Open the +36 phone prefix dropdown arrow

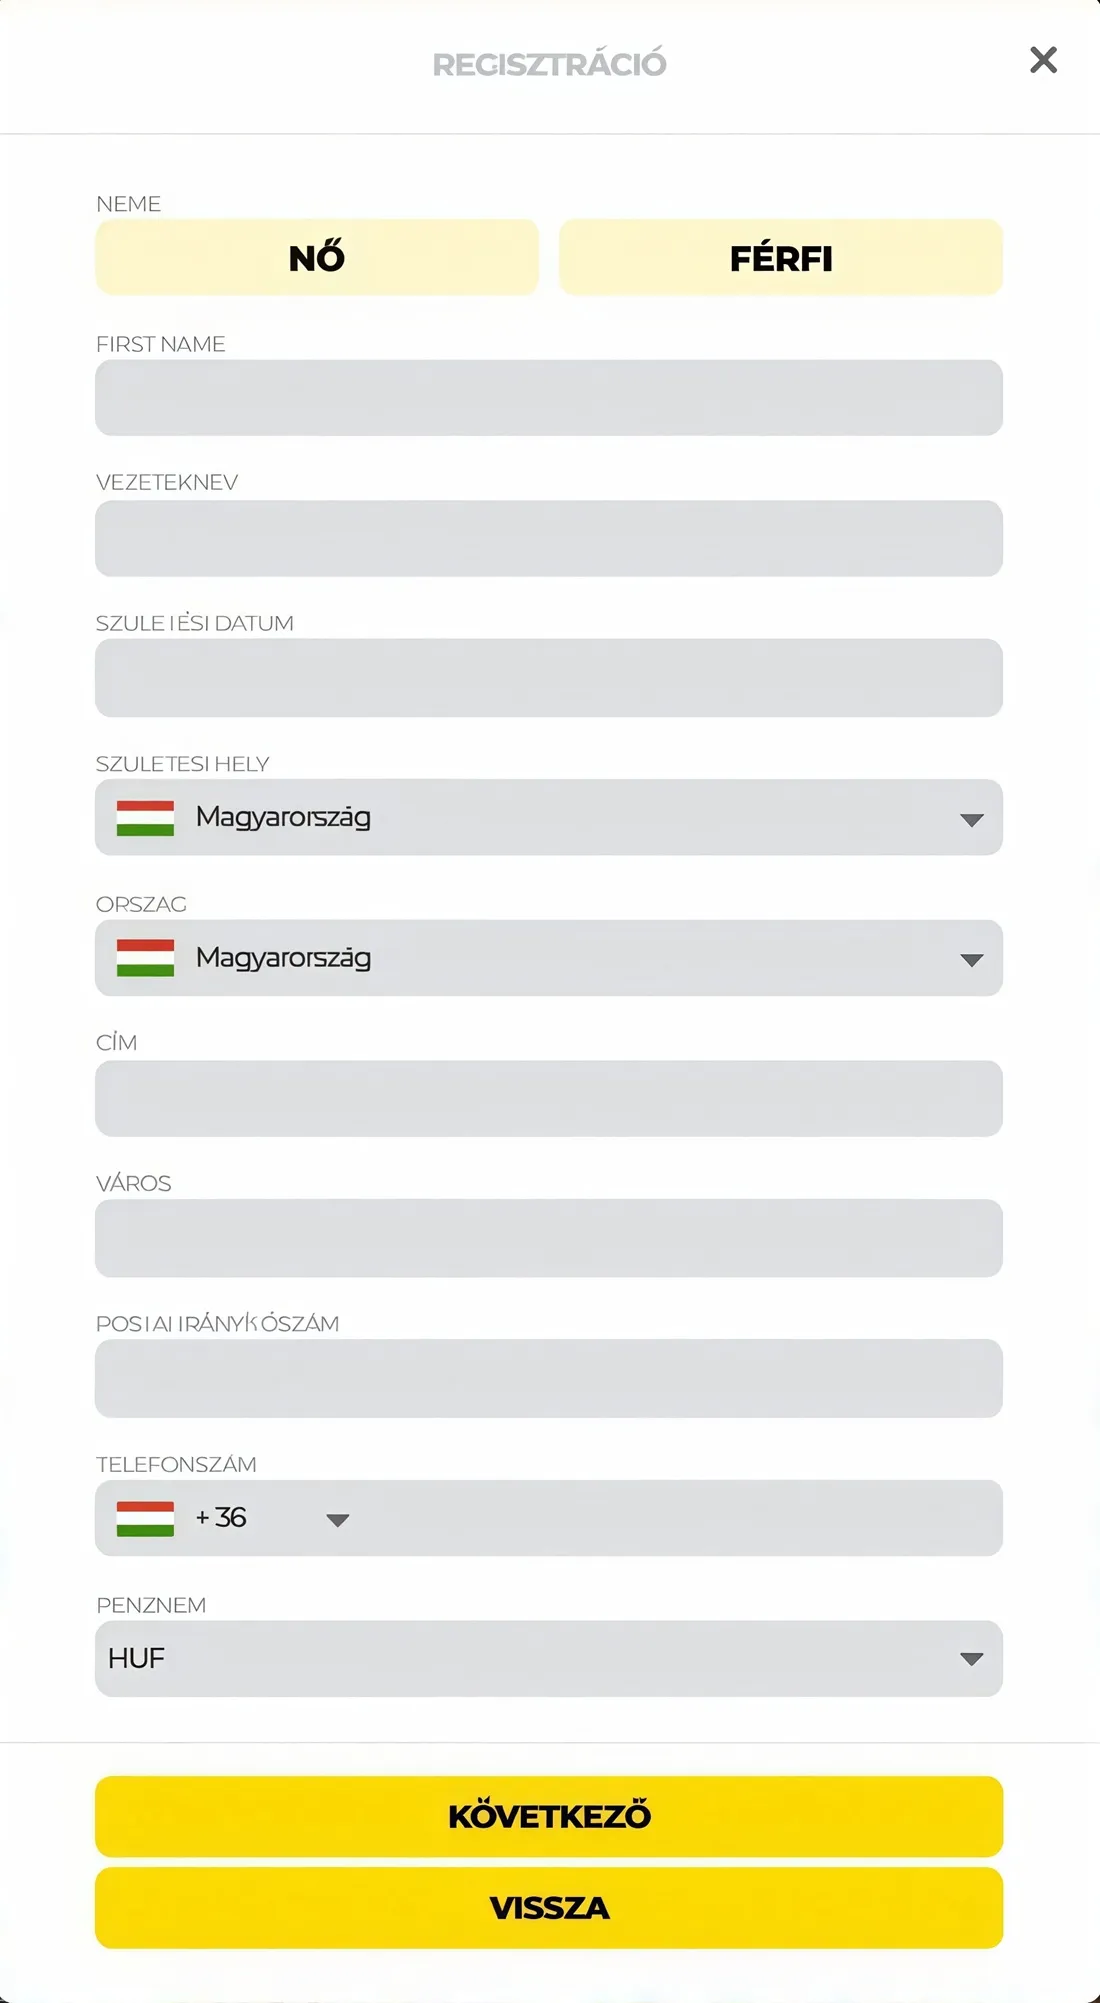[338, 1520]
